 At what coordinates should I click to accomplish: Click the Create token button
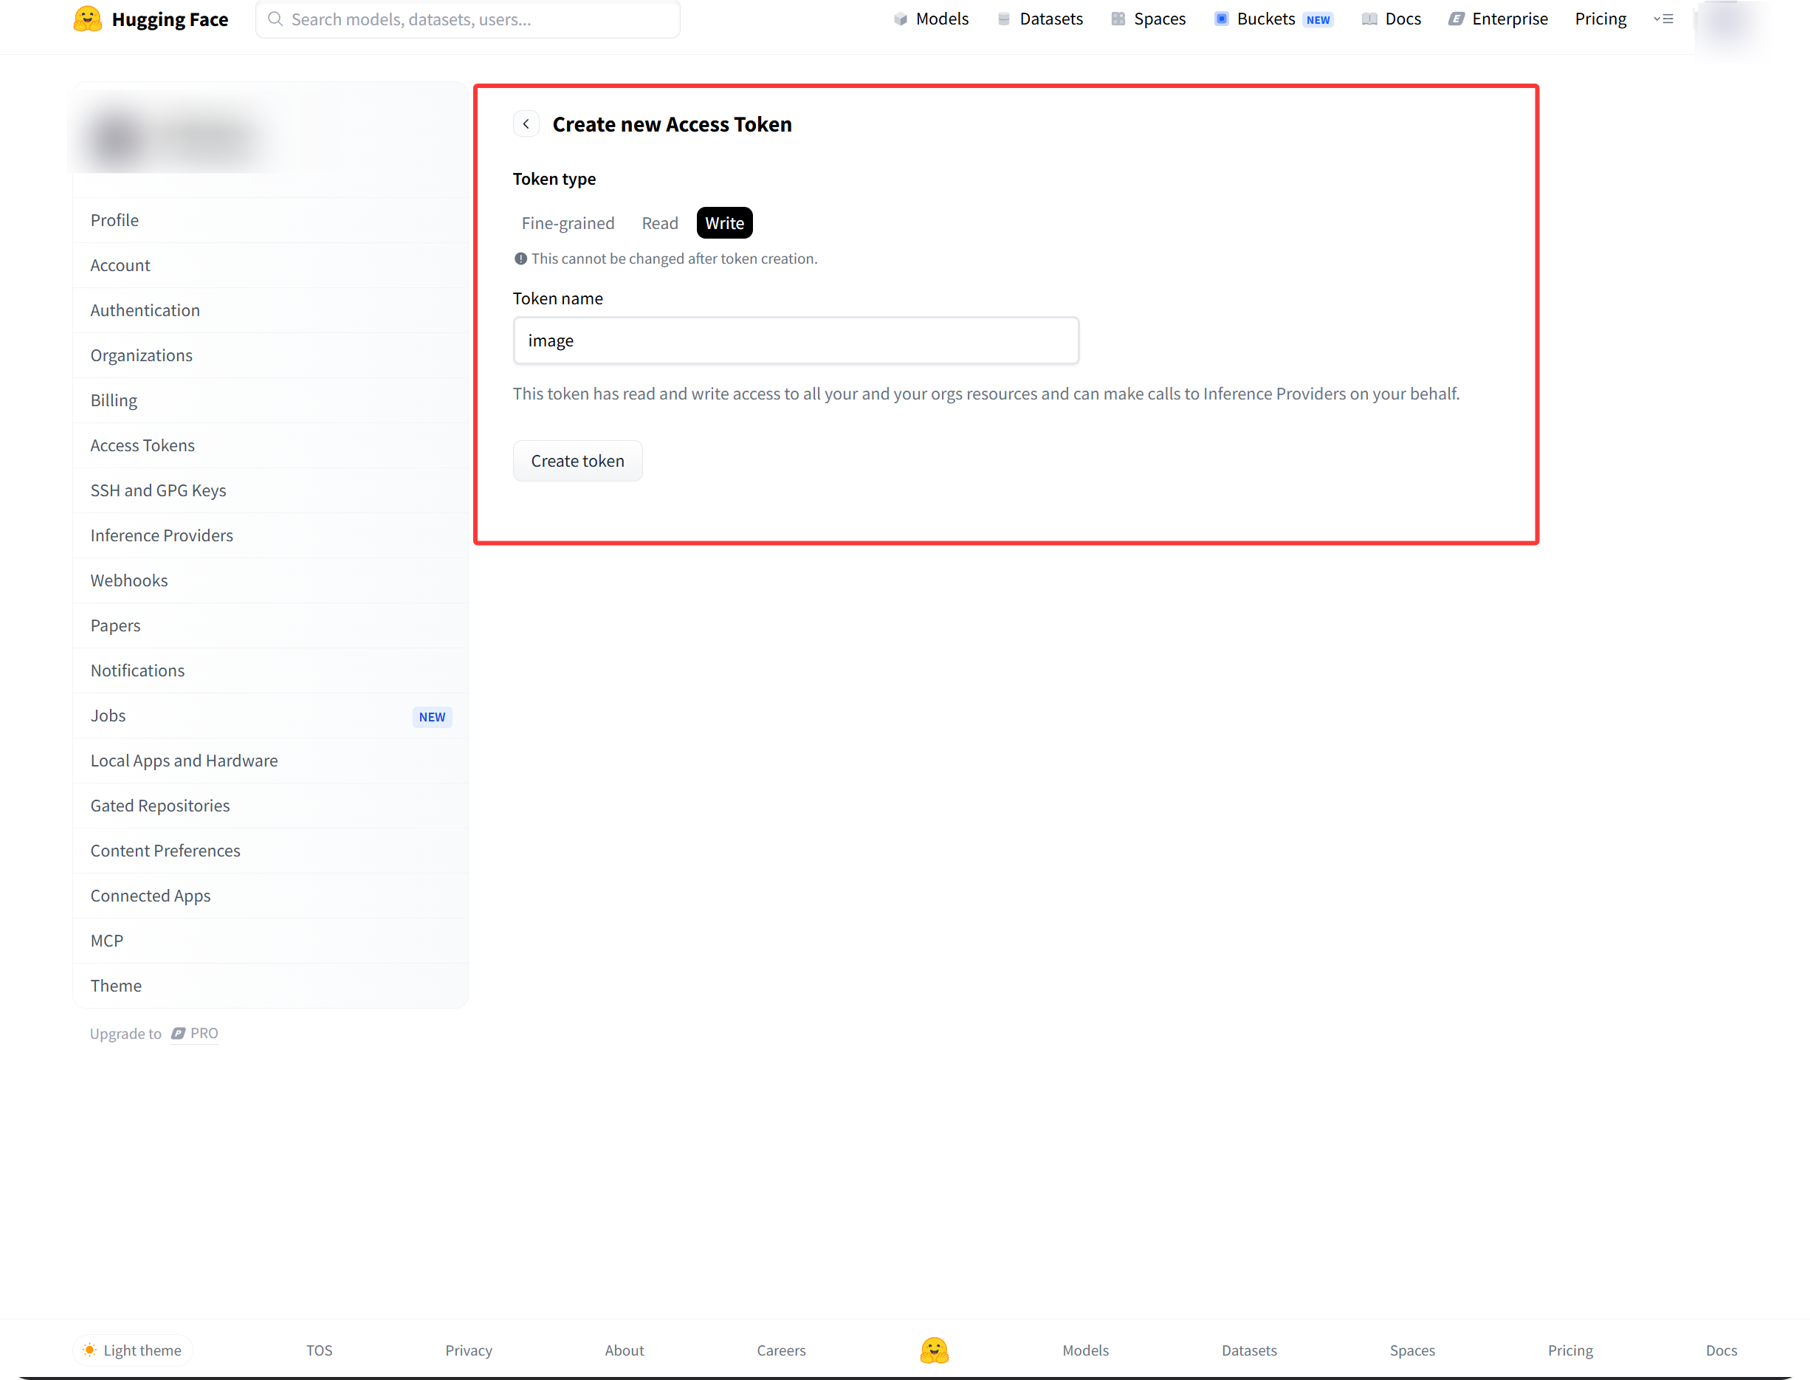578,461
